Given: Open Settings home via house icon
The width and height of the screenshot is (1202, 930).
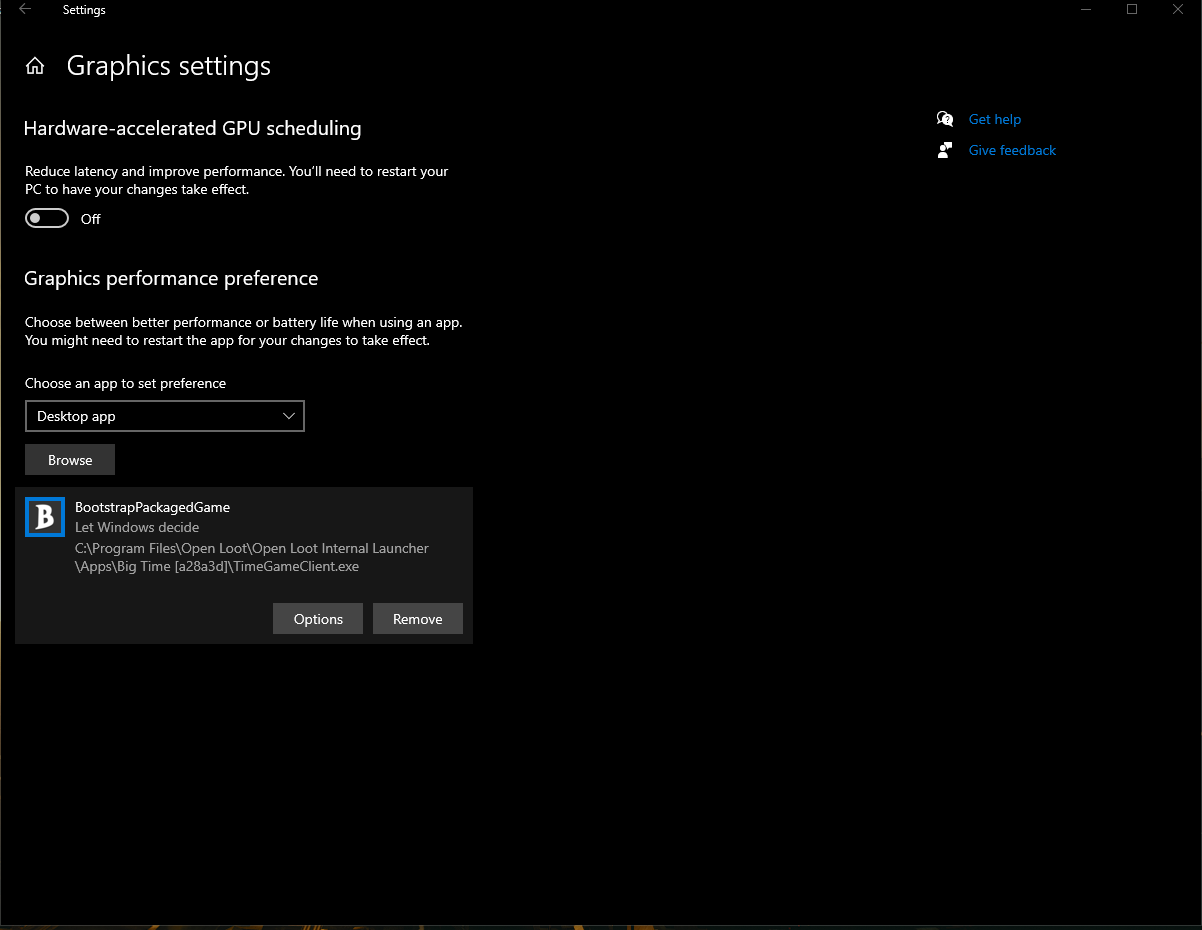Looking at the screenshot, I should pyautogui.click(x=35, y=66).
